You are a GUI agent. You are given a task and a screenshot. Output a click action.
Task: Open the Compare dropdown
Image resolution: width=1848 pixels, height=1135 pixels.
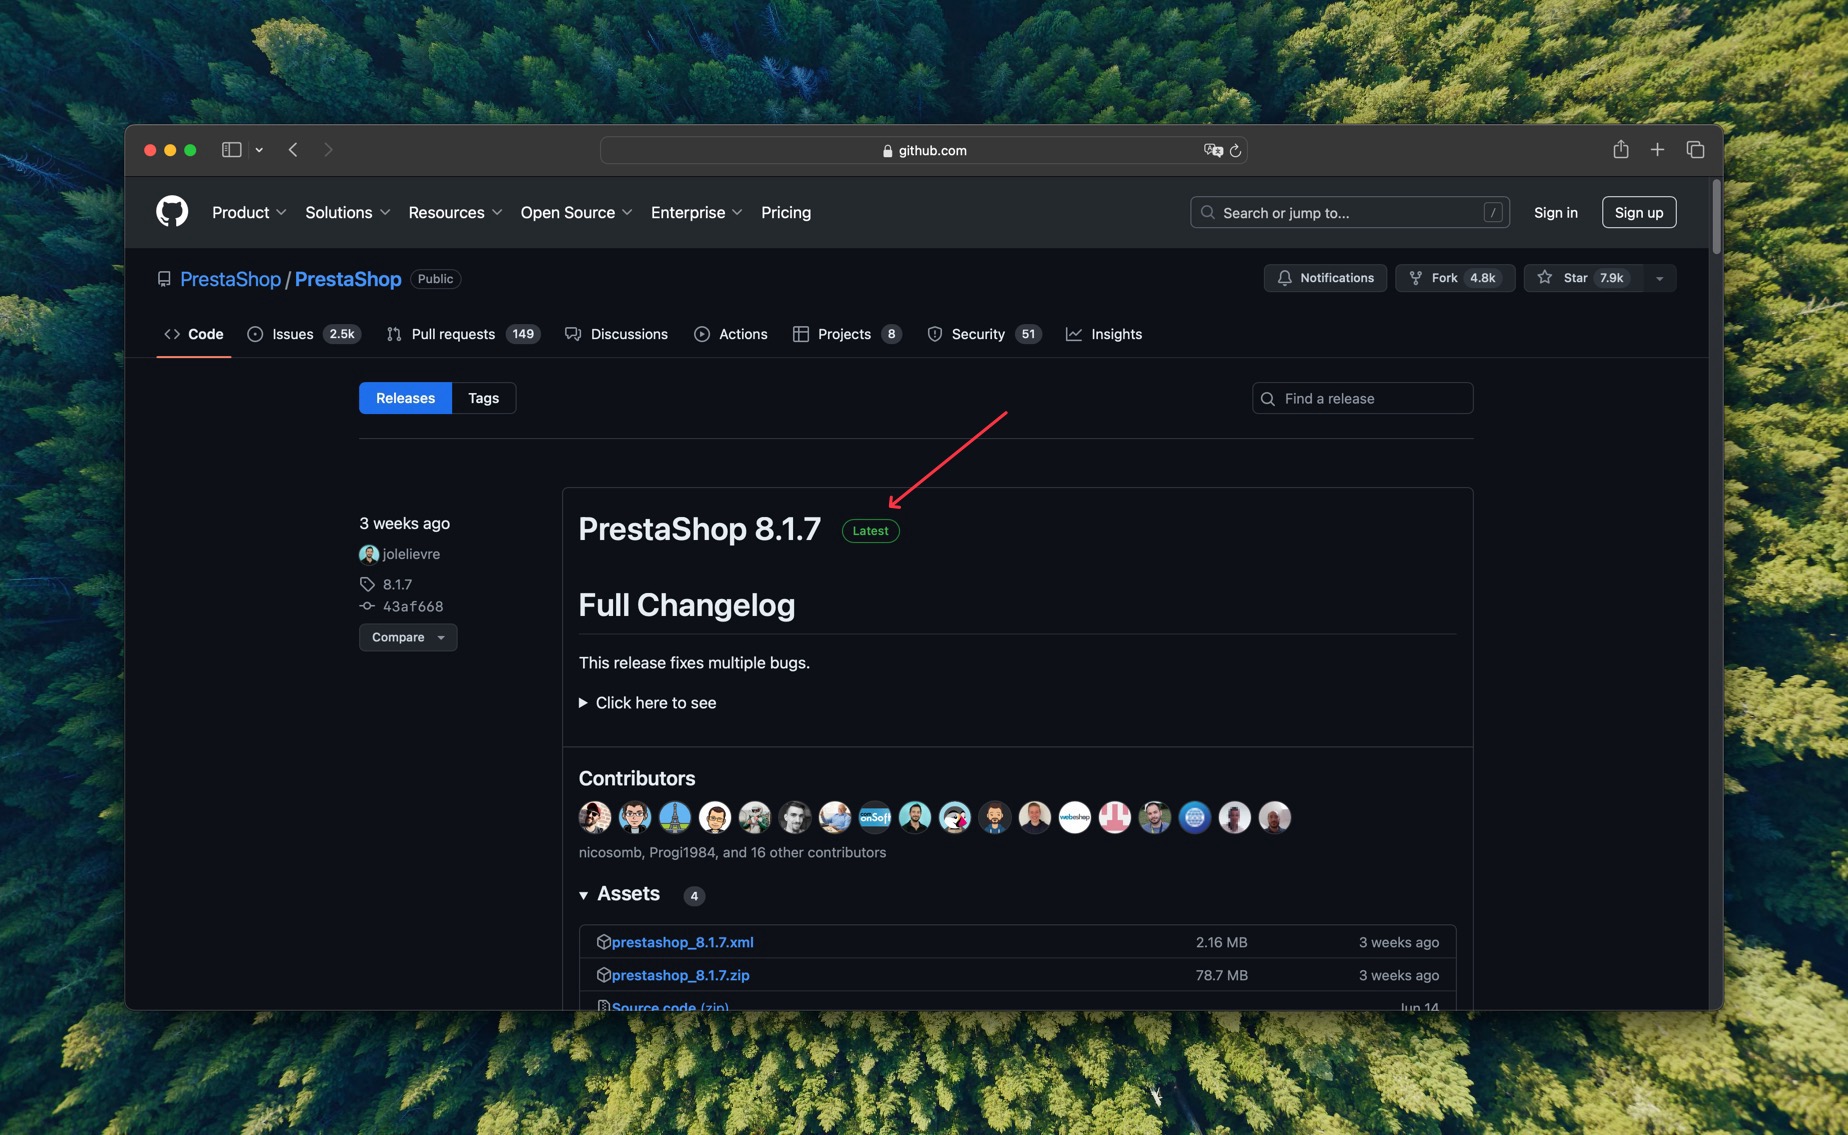408,637
